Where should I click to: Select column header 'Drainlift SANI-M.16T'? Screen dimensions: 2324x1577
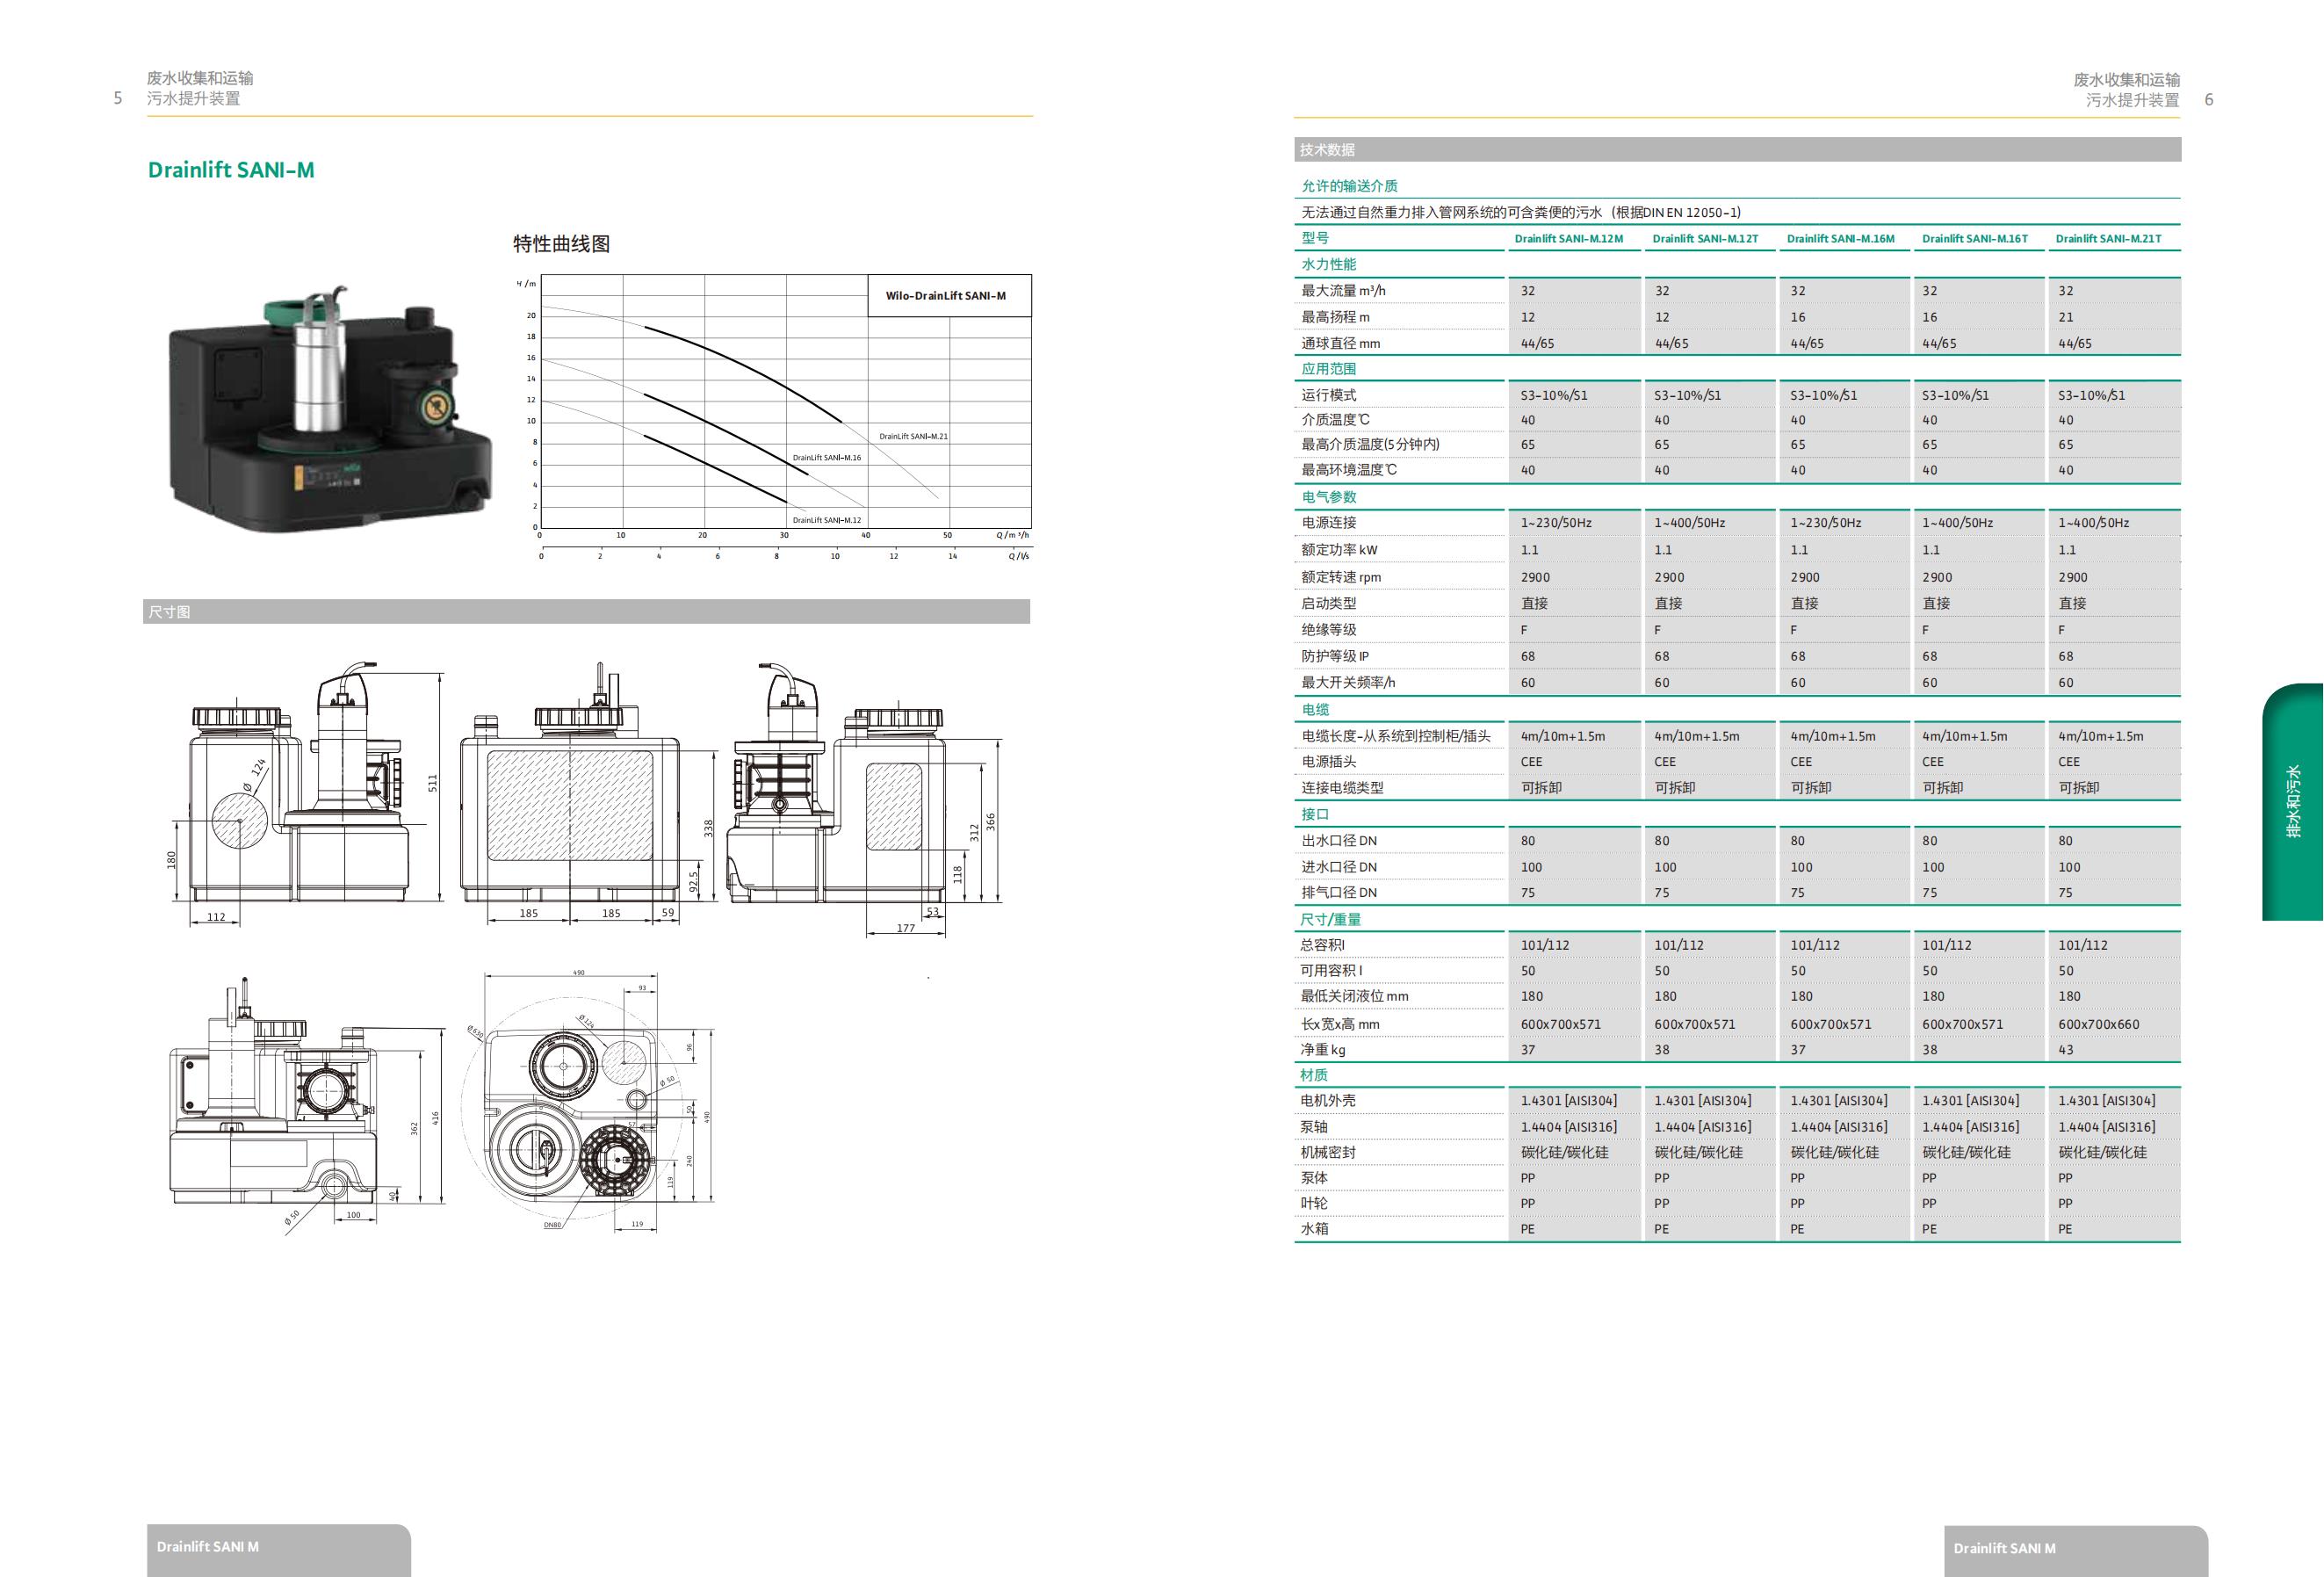(1974, 239)
